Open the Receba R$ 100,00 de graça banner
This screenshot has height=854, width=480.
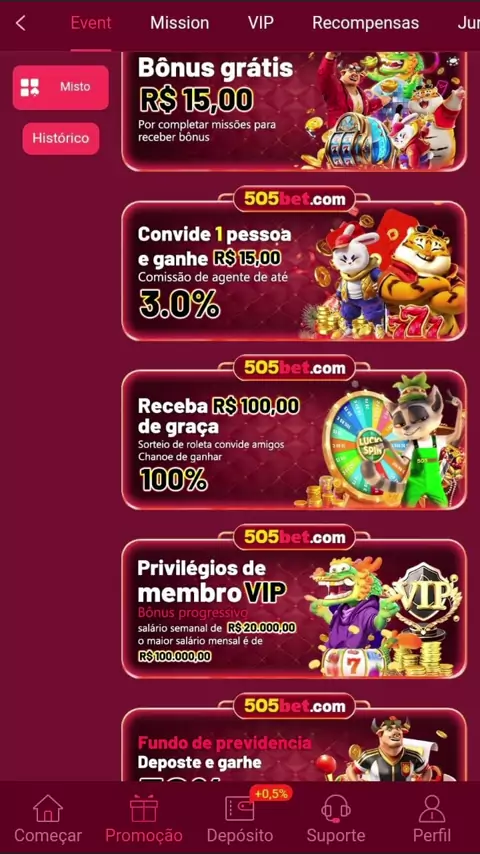[294, 440]
